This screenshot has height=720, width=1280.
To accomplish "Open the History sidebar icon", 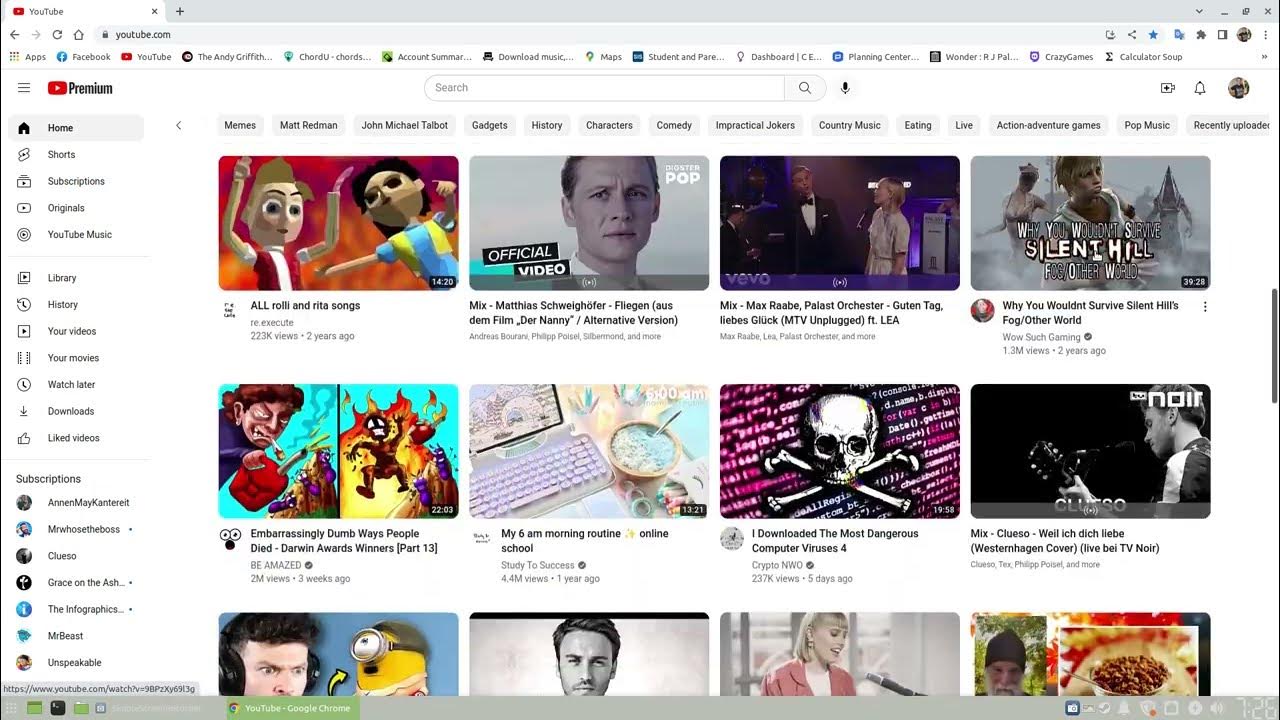I will pos(24,305).
